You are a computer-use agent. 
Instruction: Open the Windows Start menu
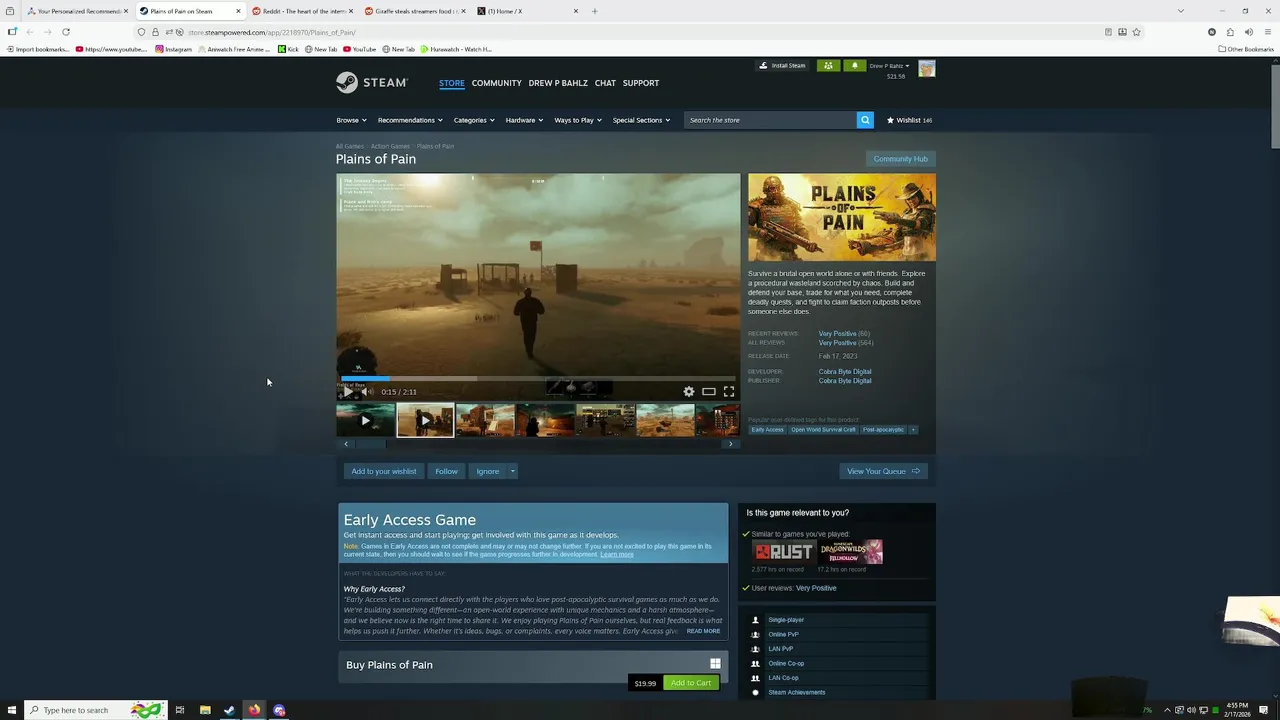click(x=12, y=710)
